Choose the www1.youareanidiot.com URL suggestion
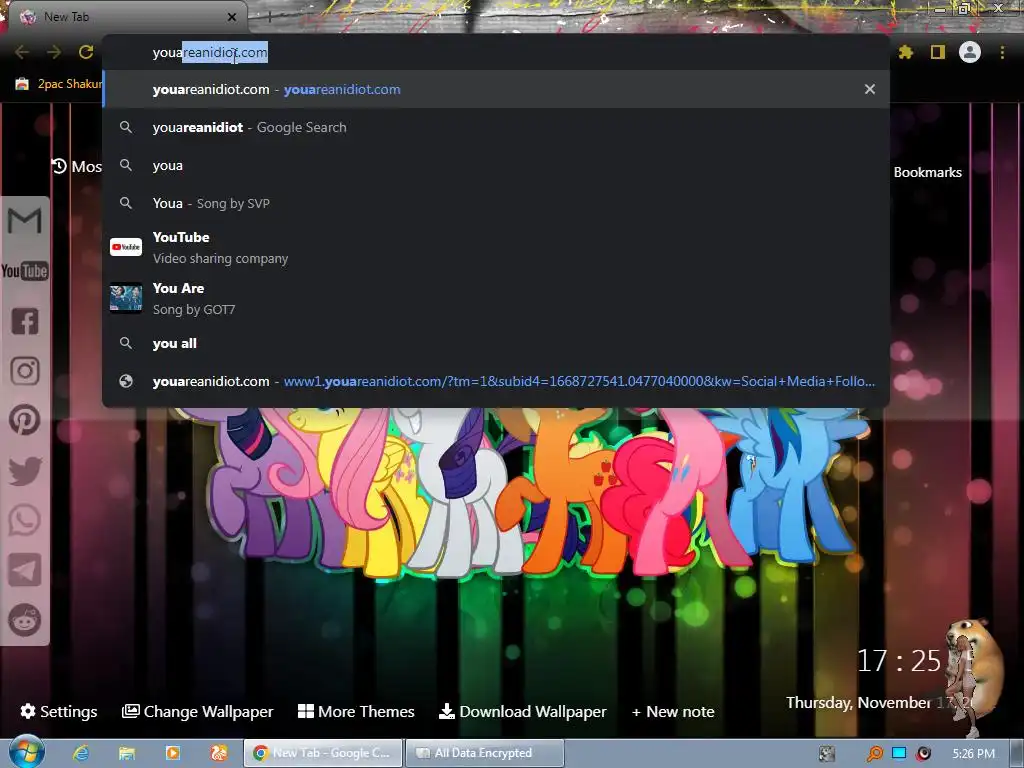1024x768 pixels. [496, 381]
